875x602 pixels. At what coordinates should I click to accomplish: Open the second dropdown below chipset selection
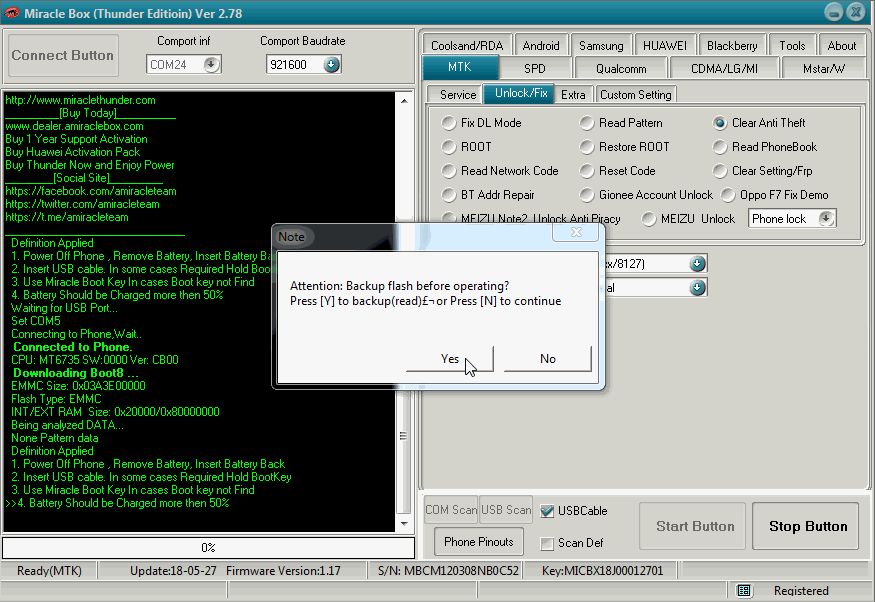[698, 288]
